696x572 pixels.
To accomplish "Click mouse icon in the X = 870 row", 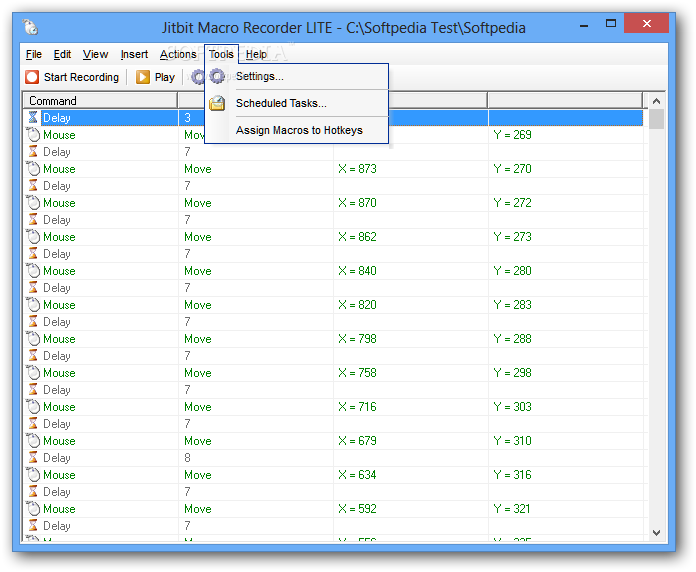I will (x=33, y=203).
